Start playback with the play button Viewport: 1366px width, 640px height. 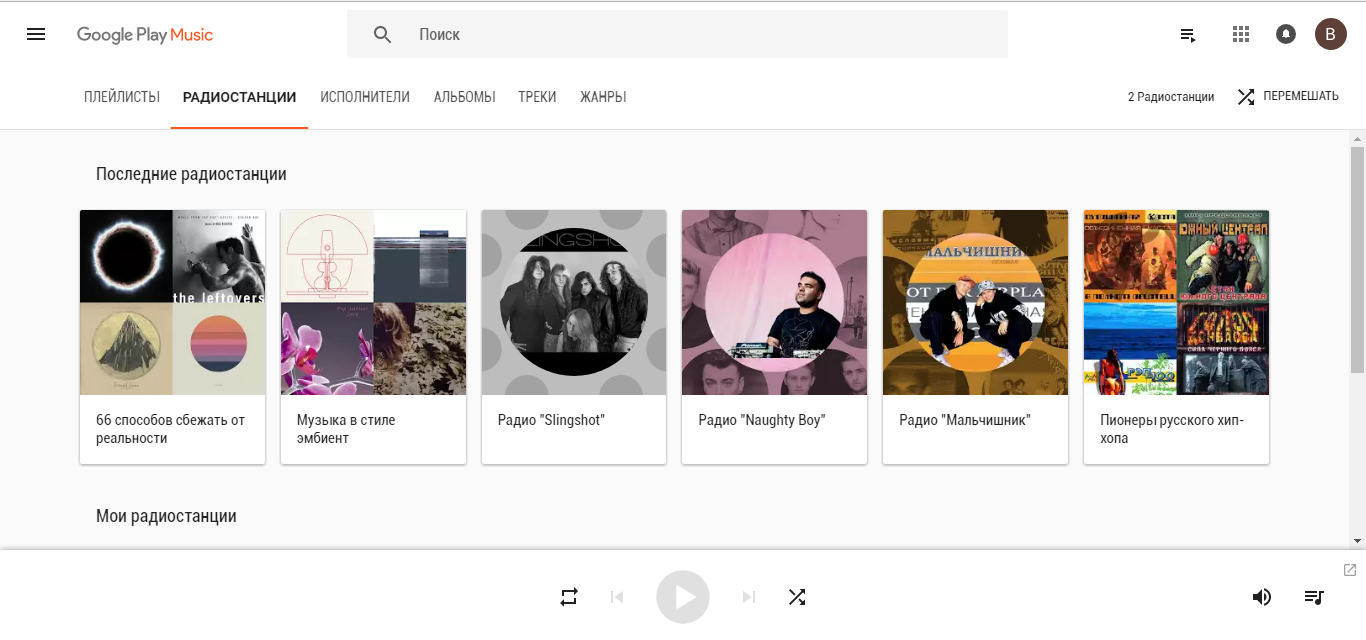[683, 597]
